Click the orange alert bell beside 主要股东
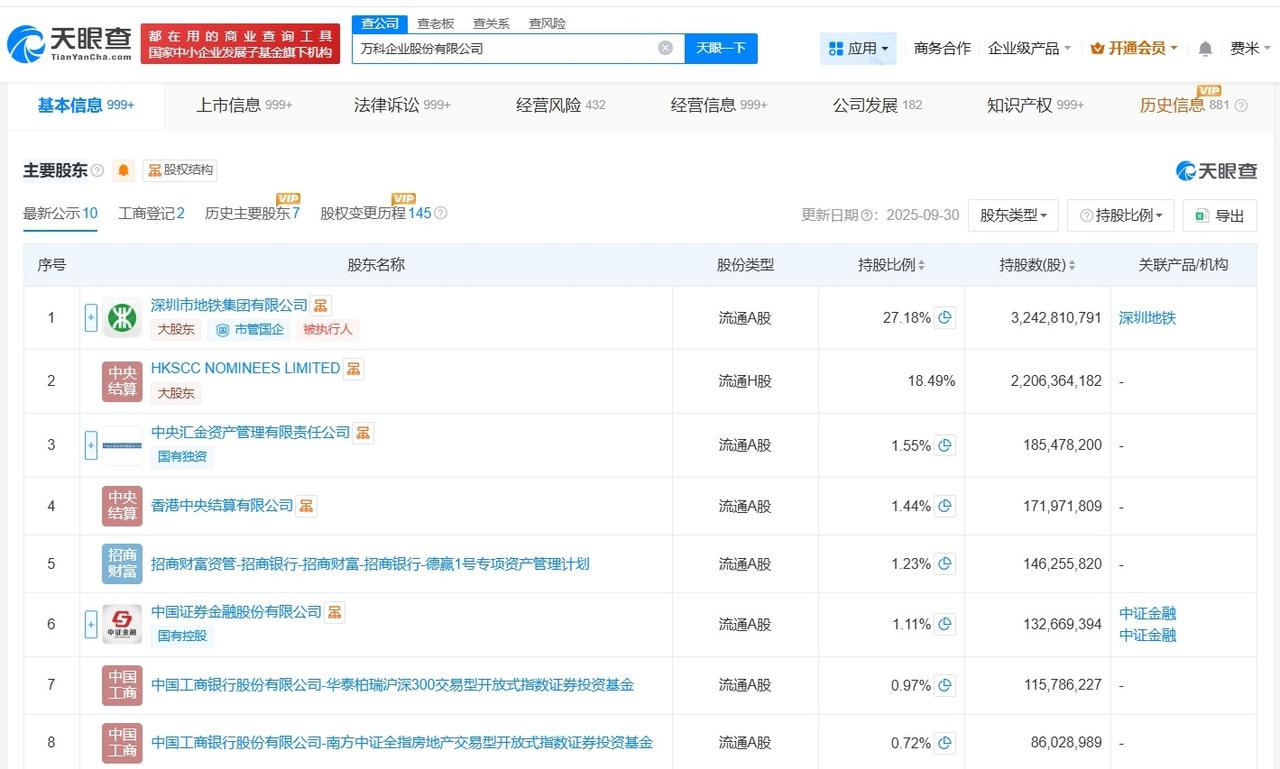Viewport: 1280px width, 769px height. [123, 170]
